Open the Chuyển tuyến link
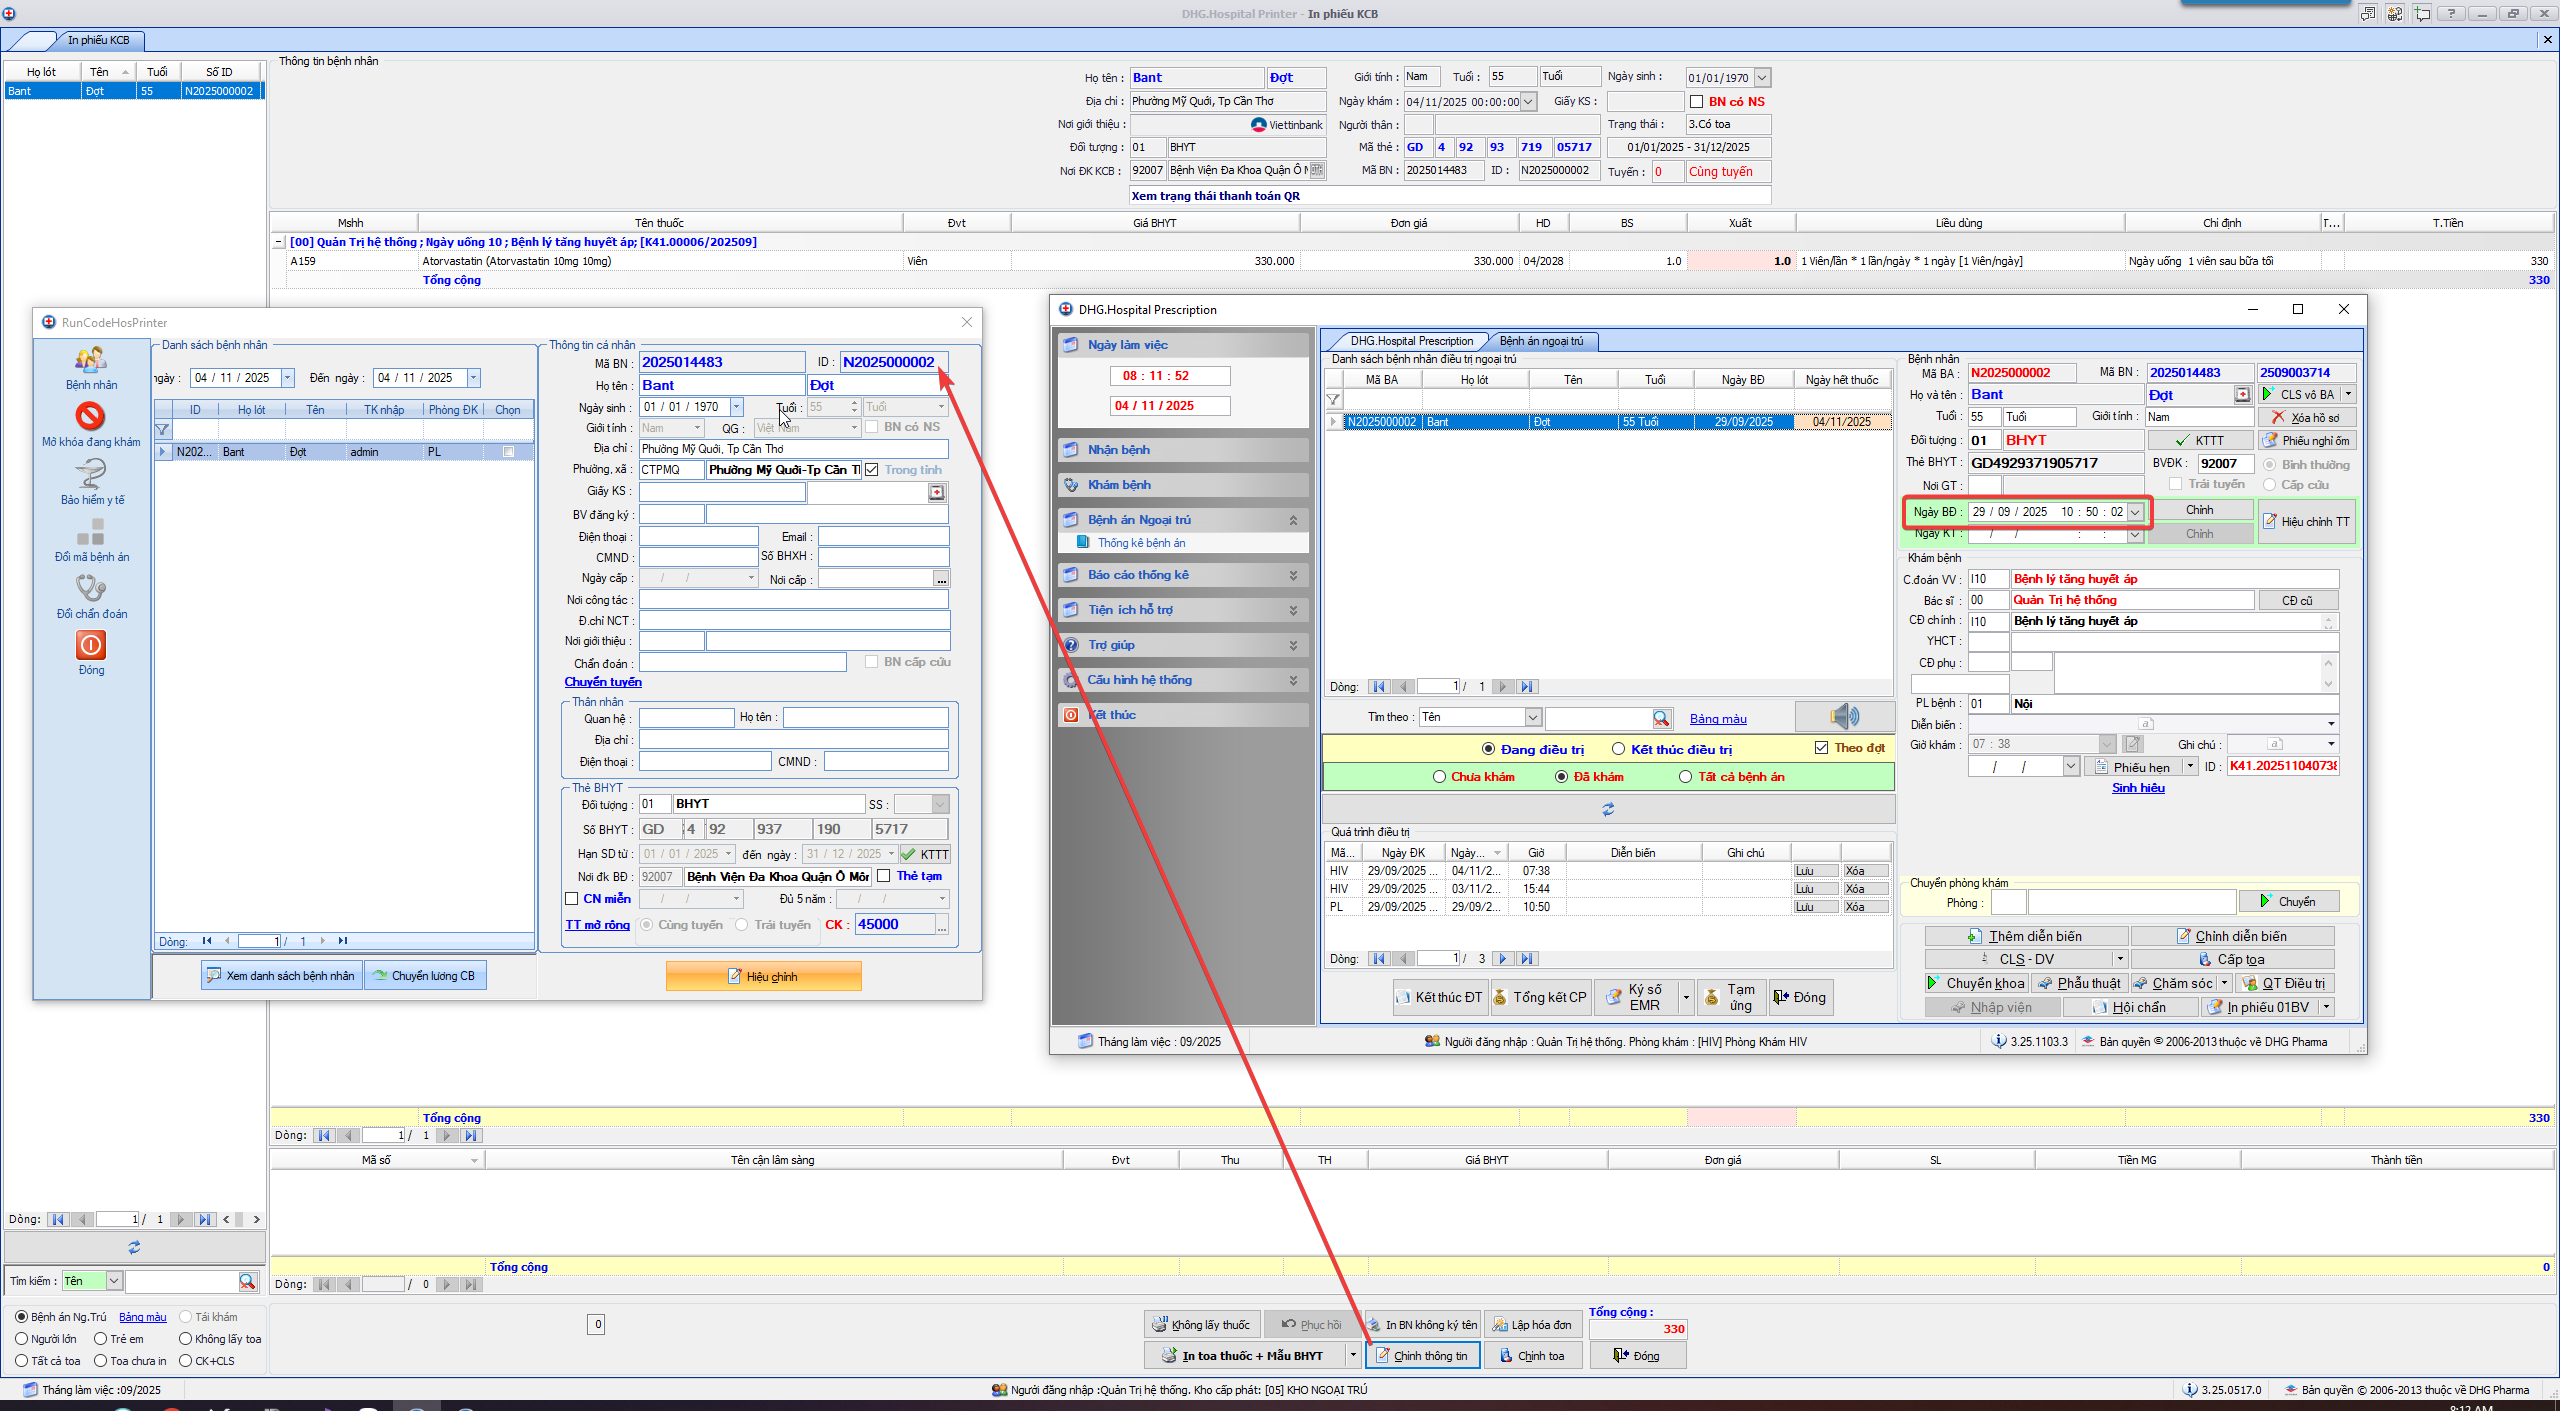This screenshot has width=2560, height=1411. click(603, 682)
